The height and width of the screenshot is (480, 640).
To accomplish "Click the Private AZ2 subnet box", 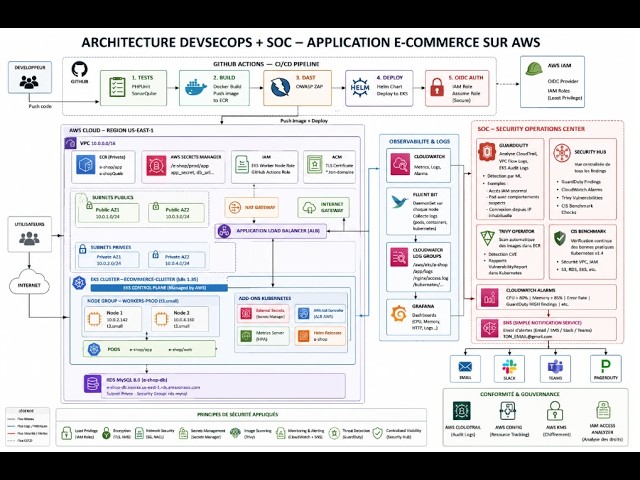I will pyautogui.click(x=177, y=260).
